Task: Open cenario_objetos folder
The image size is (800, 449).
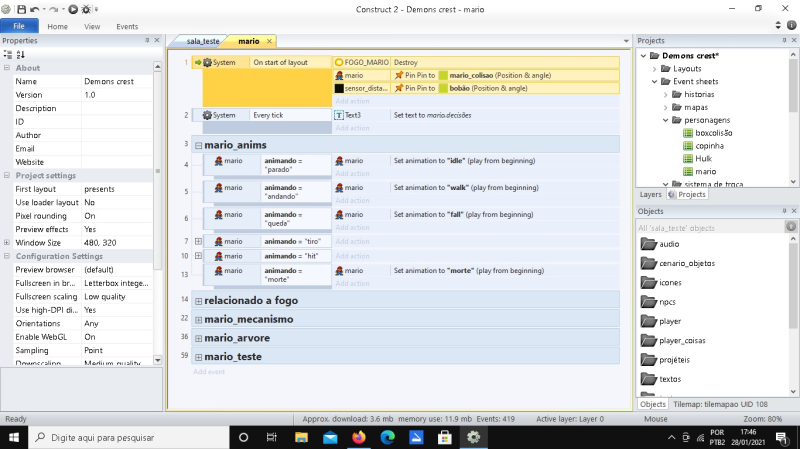Action: point(678,263)
